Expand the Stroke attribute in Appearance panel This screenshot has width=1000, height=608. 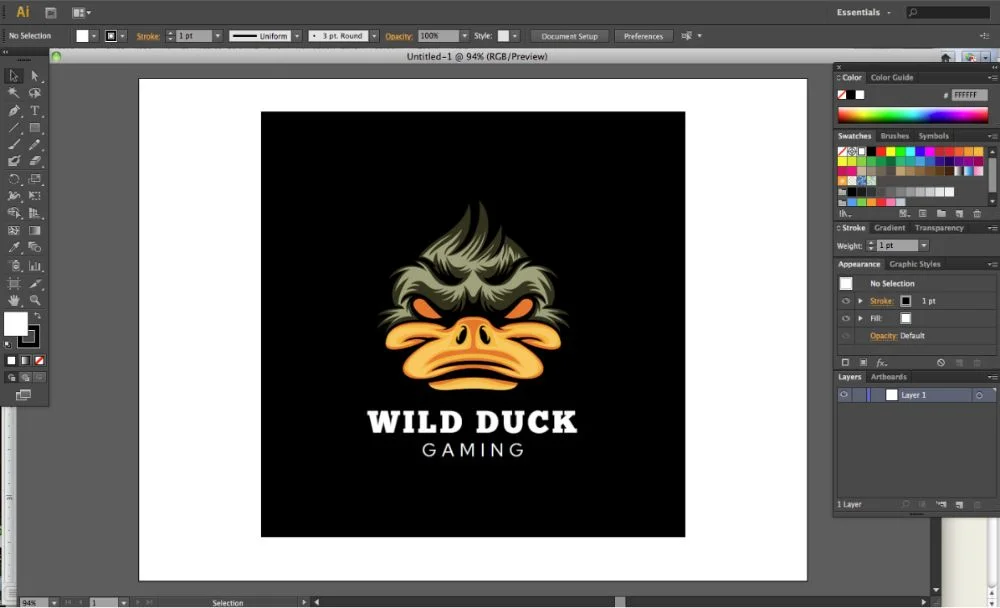860,301
